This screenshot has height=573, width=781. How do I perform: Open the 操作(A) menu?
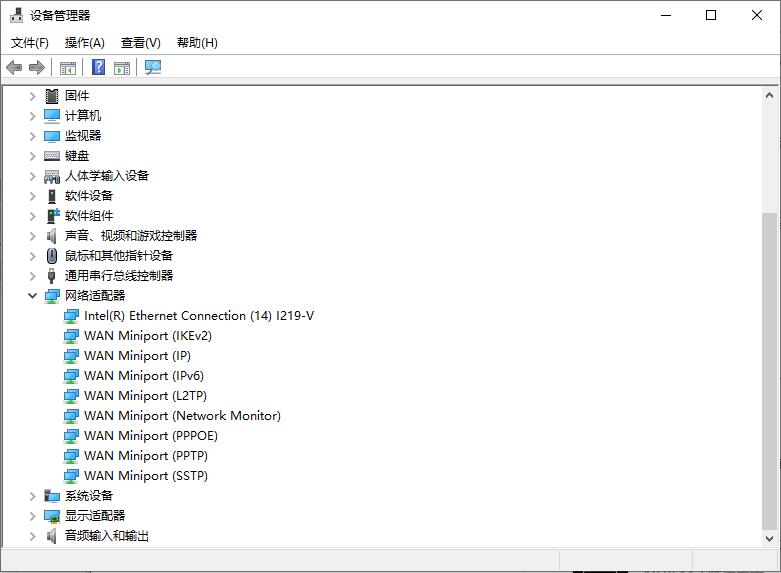85,43
